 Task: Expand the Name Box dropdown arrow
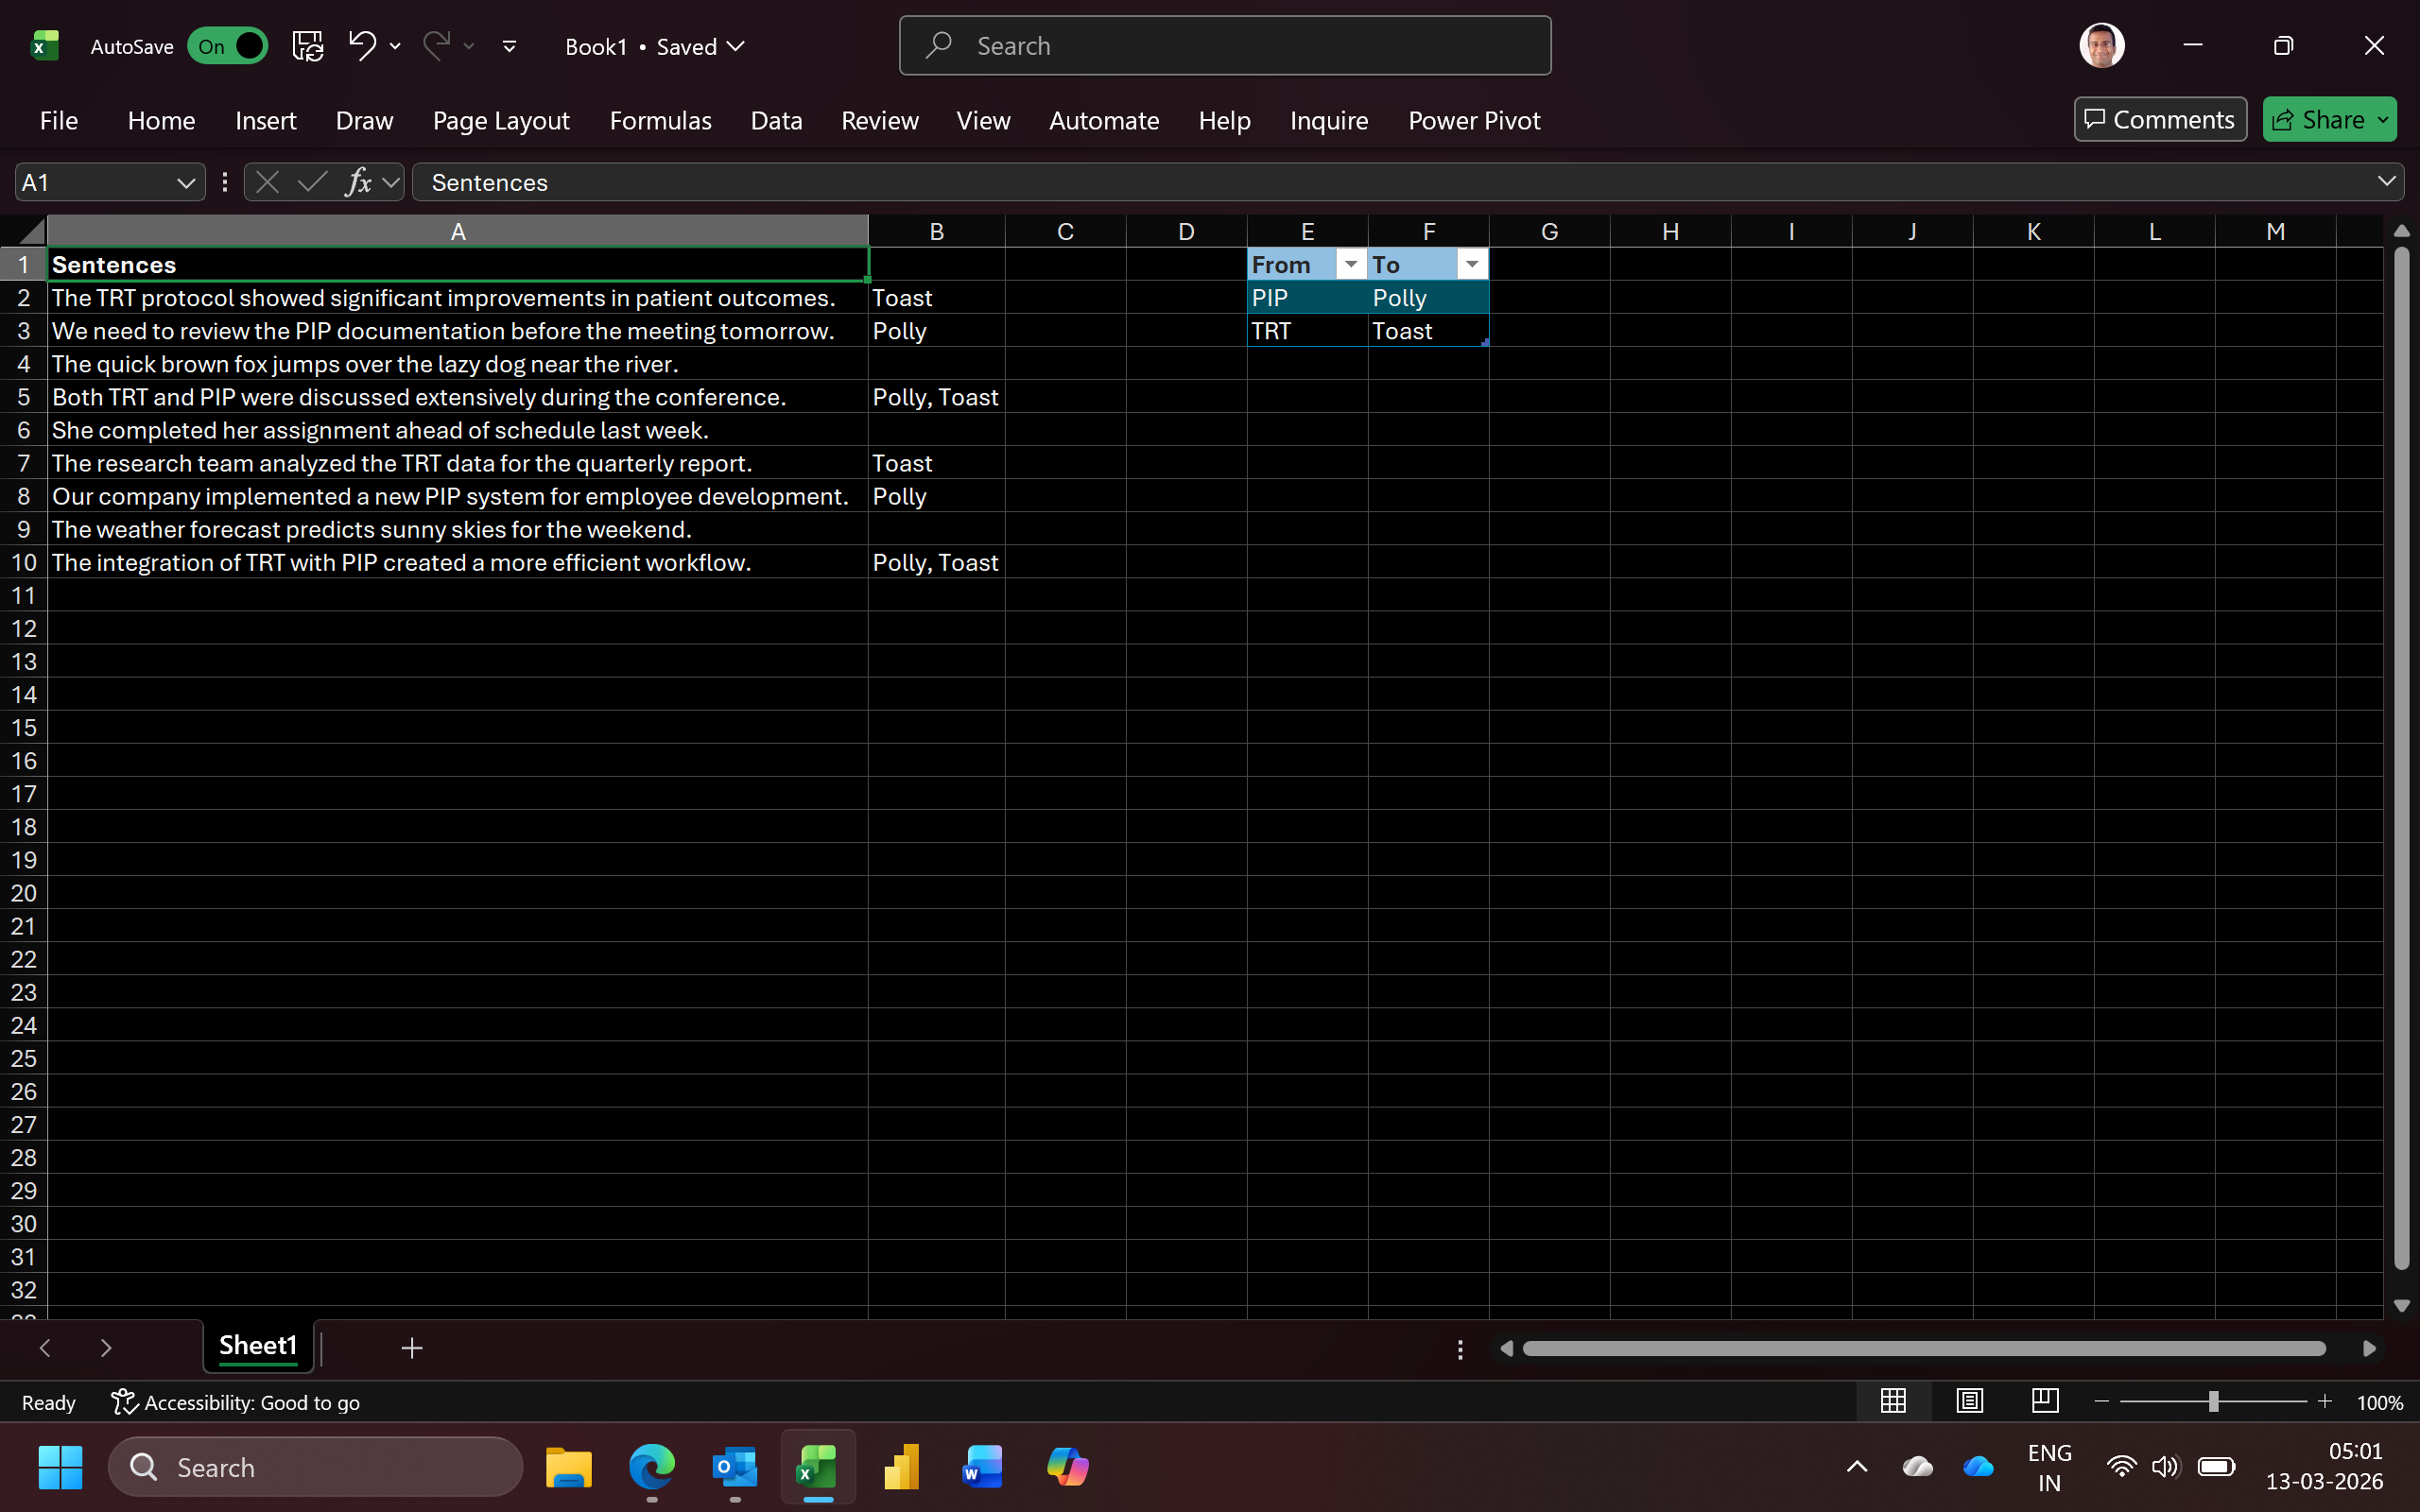point(185,183)
